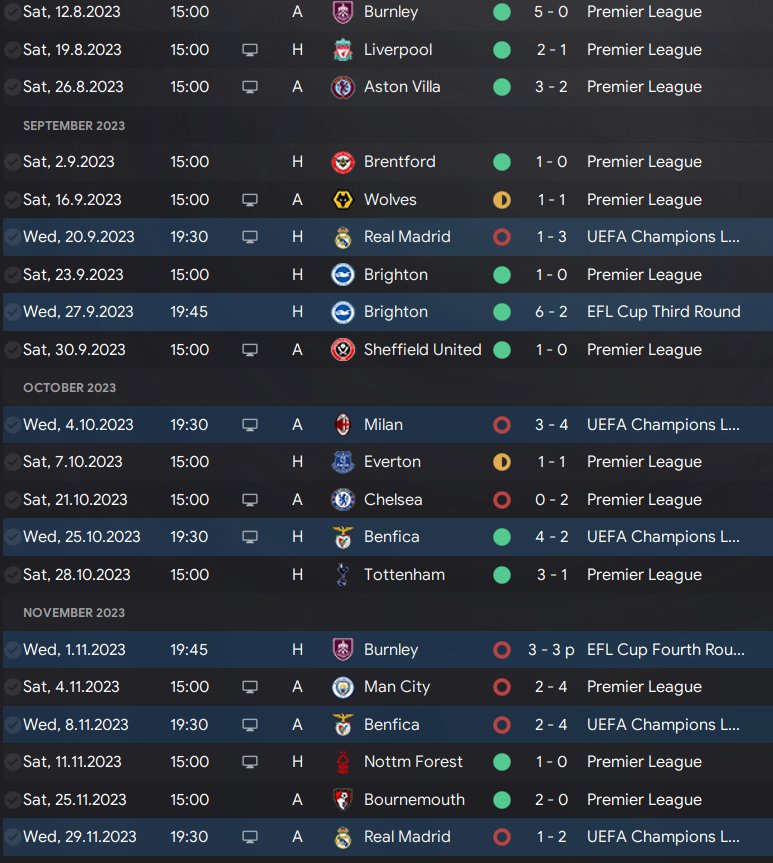The width and height of the screenshot is (773, 863).
Task: Open the 6 - 2 score against Brighton
Action: (551, 312)
